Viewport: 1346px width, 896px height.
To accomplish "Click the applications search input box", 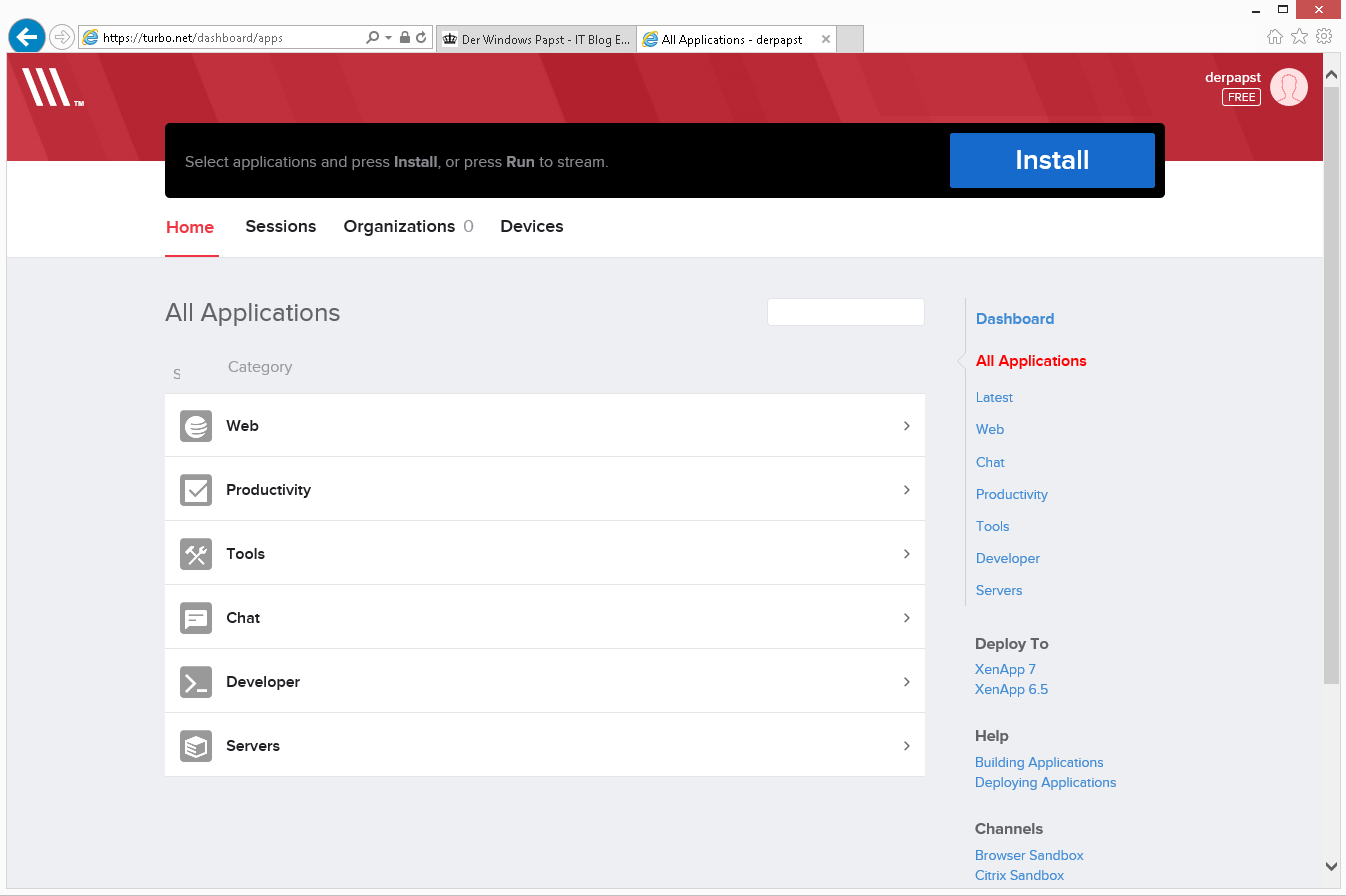I will click(846, 312).
